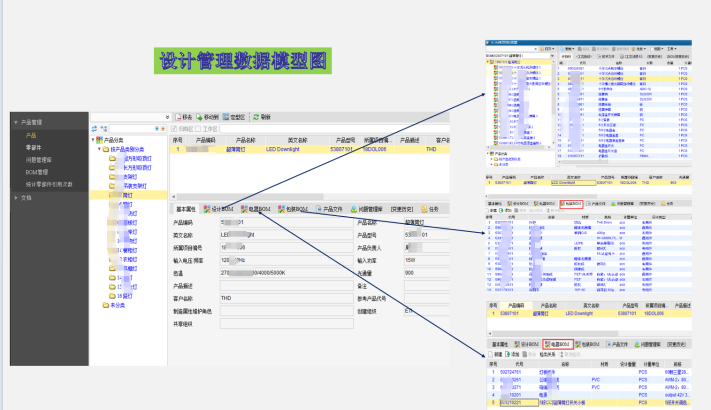This screenshot has height=410, width=711.
Task: Click 超薄筒灯 link in main product table
Action: 236,149
